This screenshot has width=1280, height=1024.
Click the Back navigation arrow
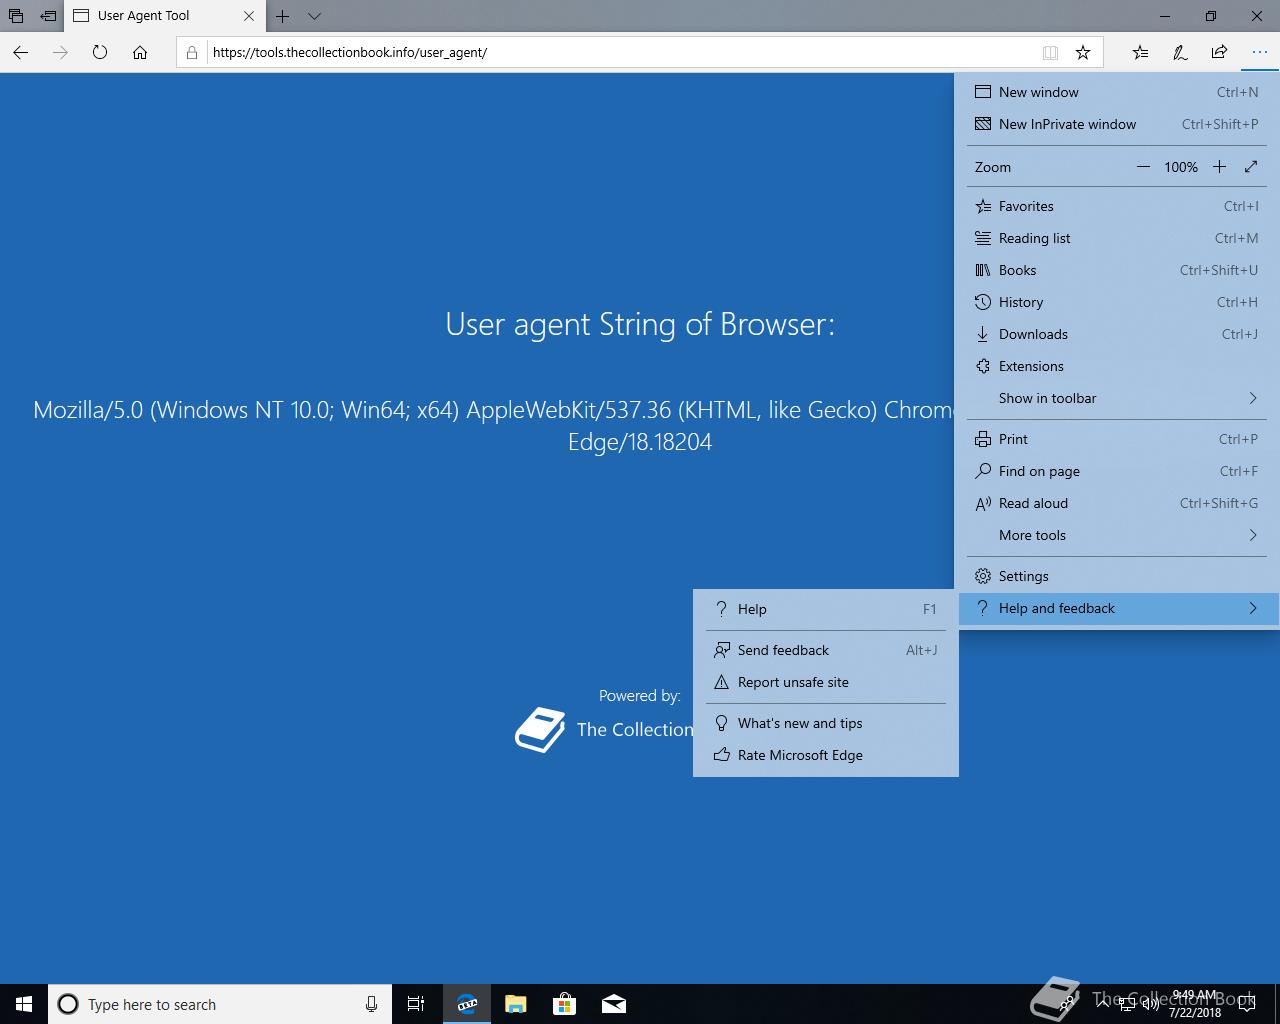tap(20, 52)
